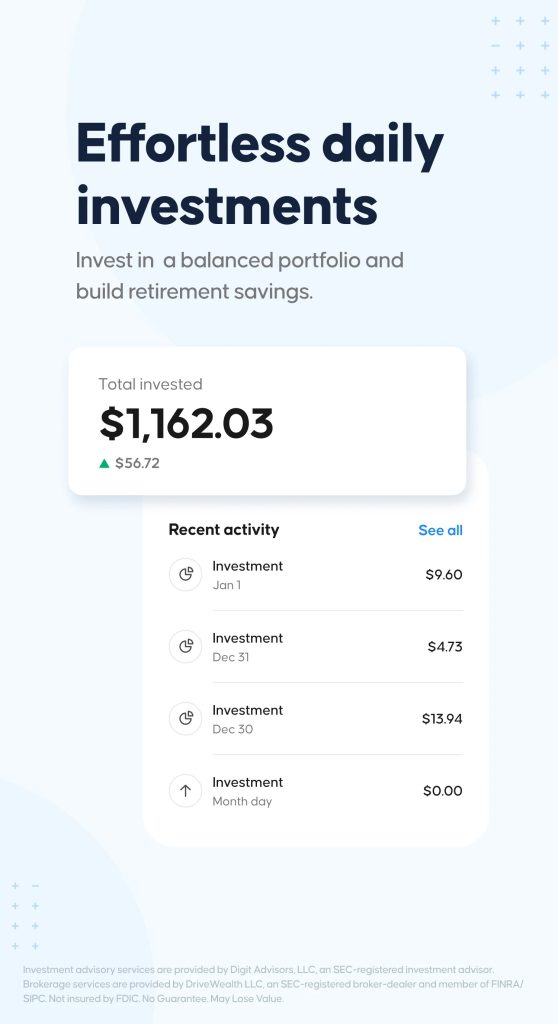This screenshot has height=1024, width=558.
Task: Click the $13.94 amount
Action: pos(442,719)
